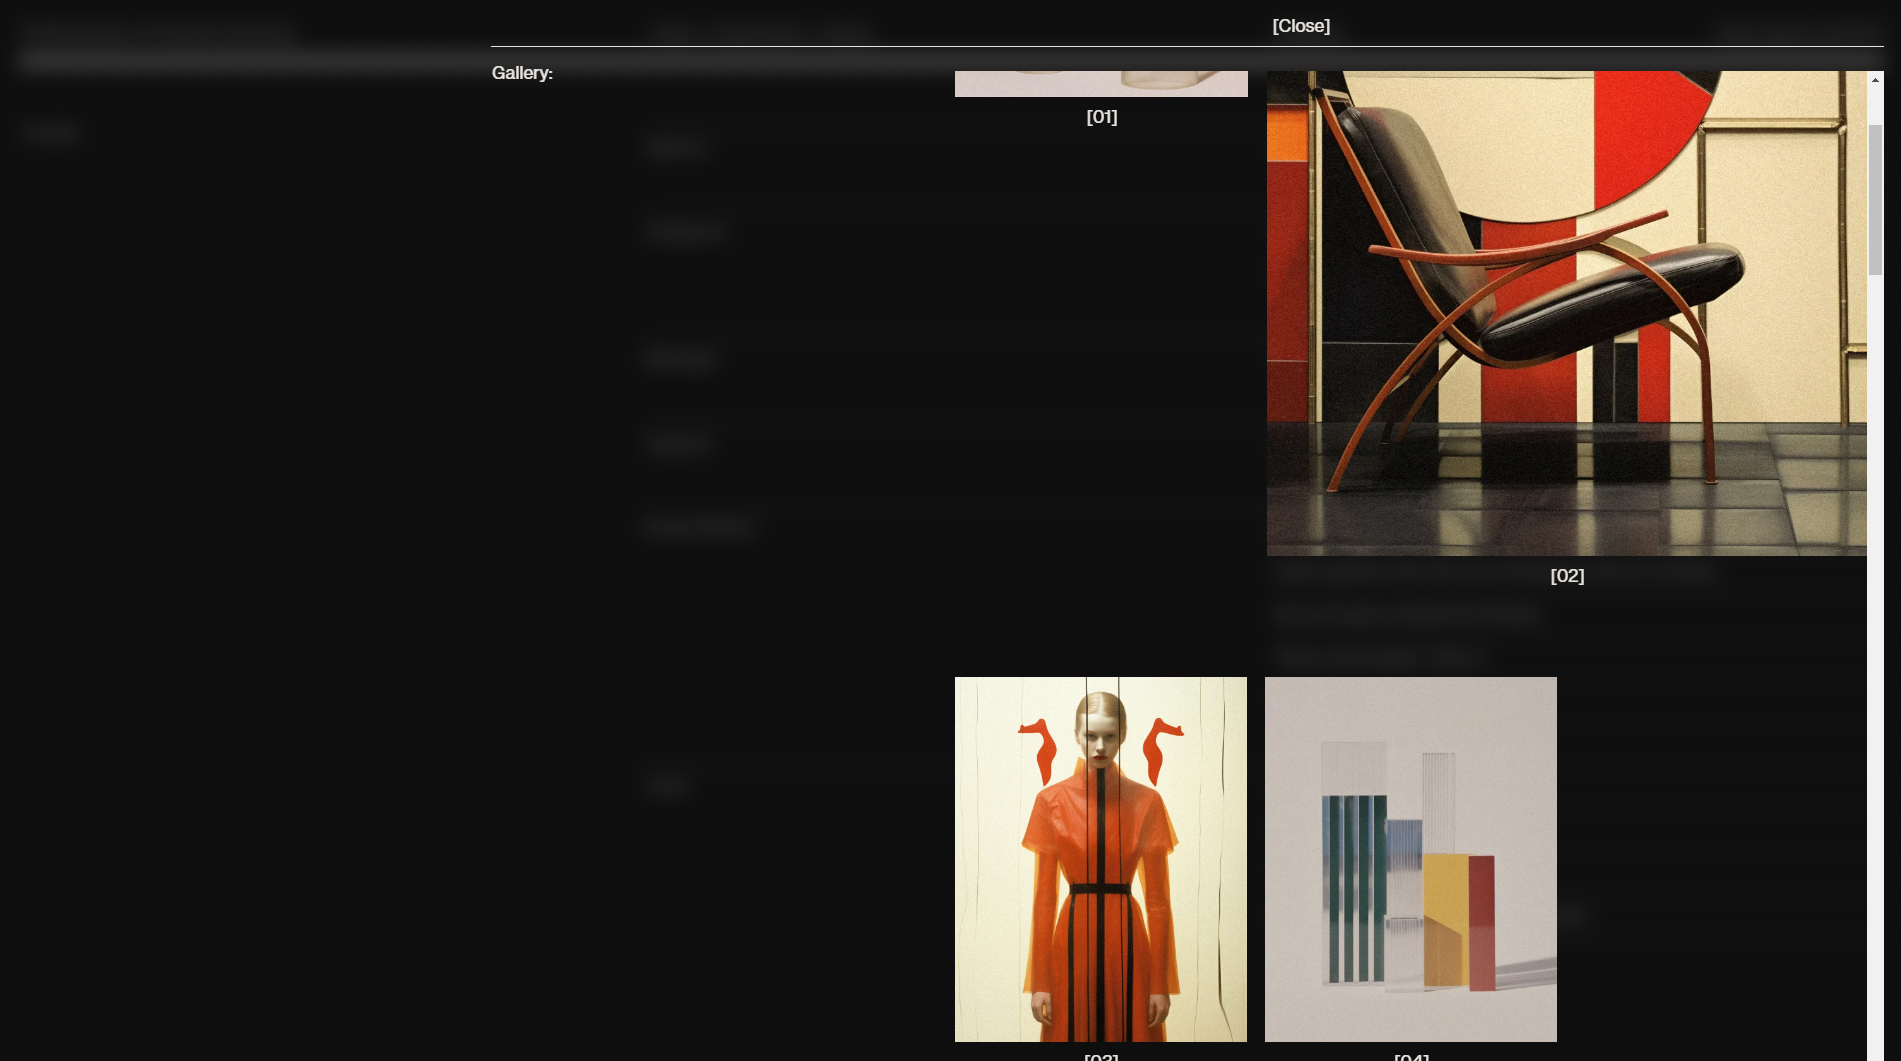
Task: Open the leather lounge chair image
Action: pos(1566,312)
